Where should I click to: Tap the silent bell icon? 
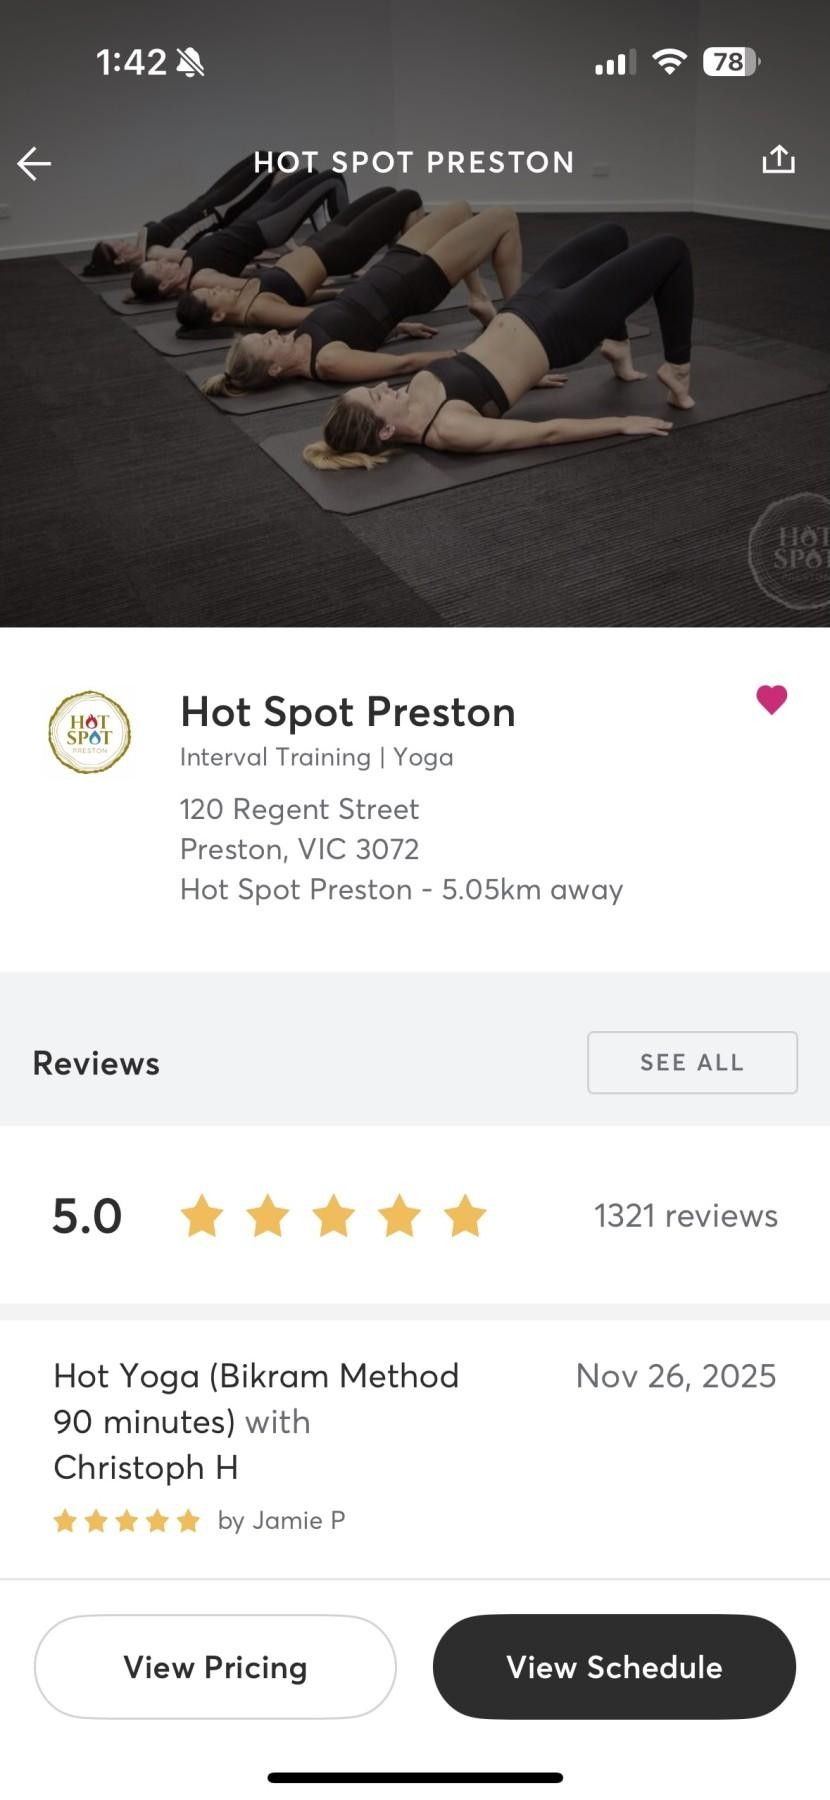point(190,63)
